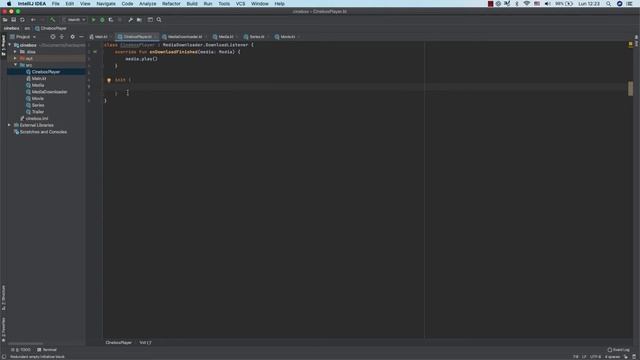Click the Run with Coverage icon
Screen dimensions: 640x360
point(111,20)
